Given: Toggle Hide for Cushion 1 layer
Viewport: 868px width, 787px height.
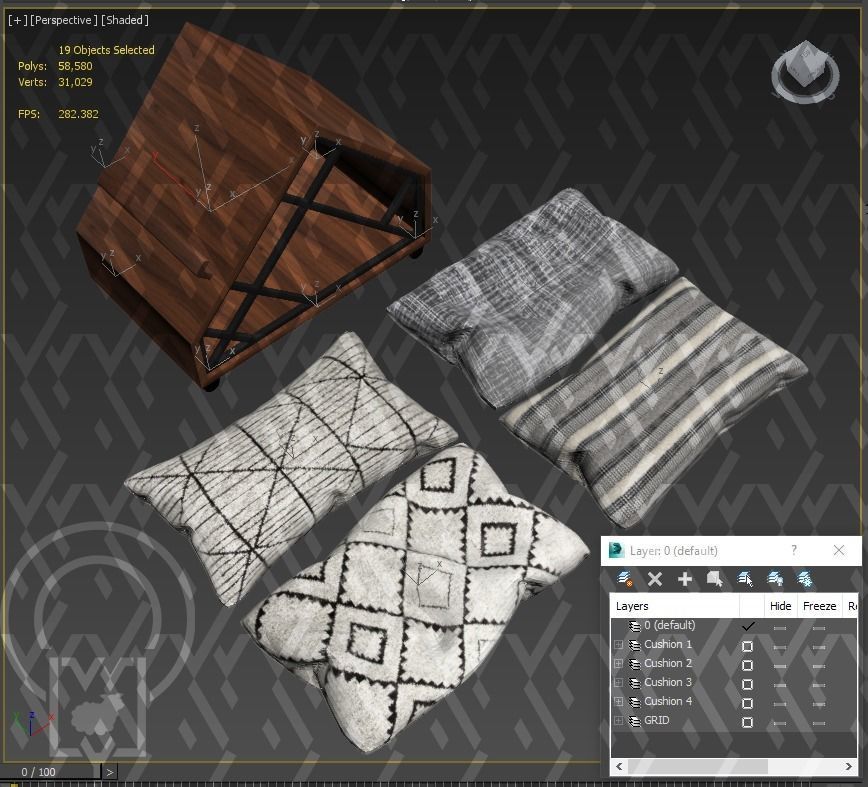Looking at the screenshot, I should coord(780,647).
